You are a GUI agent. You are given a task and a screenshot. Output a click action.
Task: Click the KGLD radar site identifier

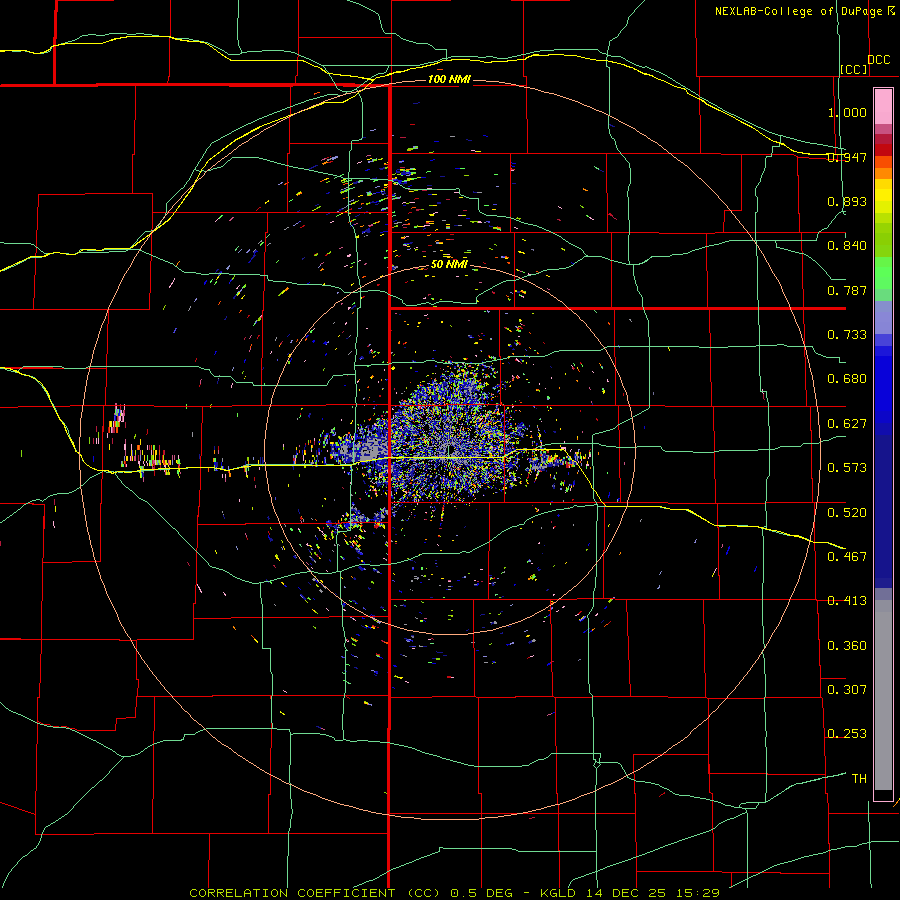[560, 893]
